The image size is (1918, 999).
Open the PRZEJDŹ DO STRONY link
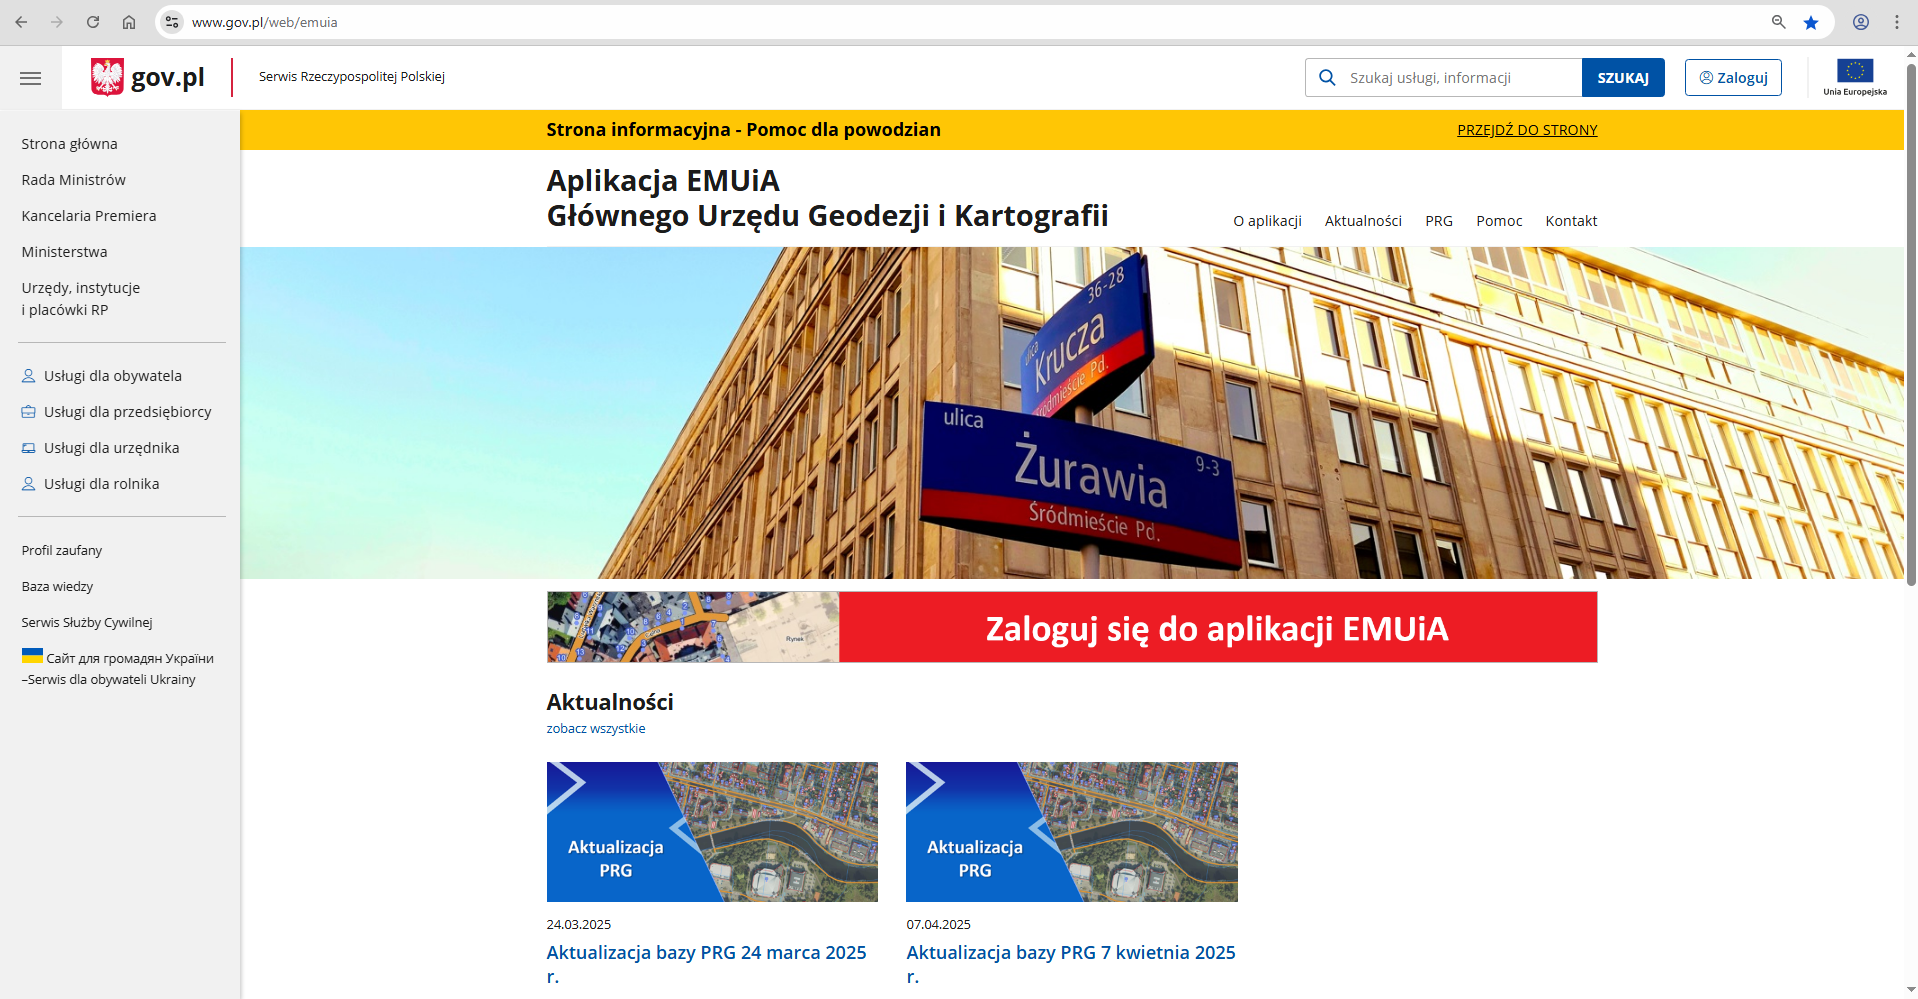pos(1526,130)
